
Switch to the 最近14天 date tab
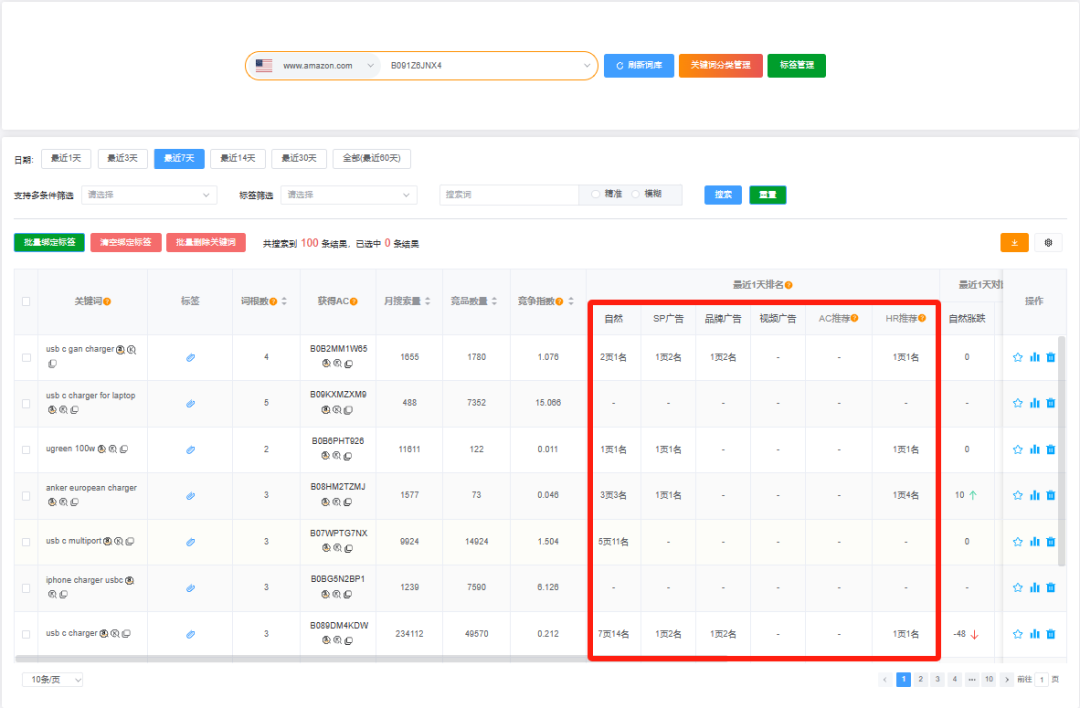[237, 159]
